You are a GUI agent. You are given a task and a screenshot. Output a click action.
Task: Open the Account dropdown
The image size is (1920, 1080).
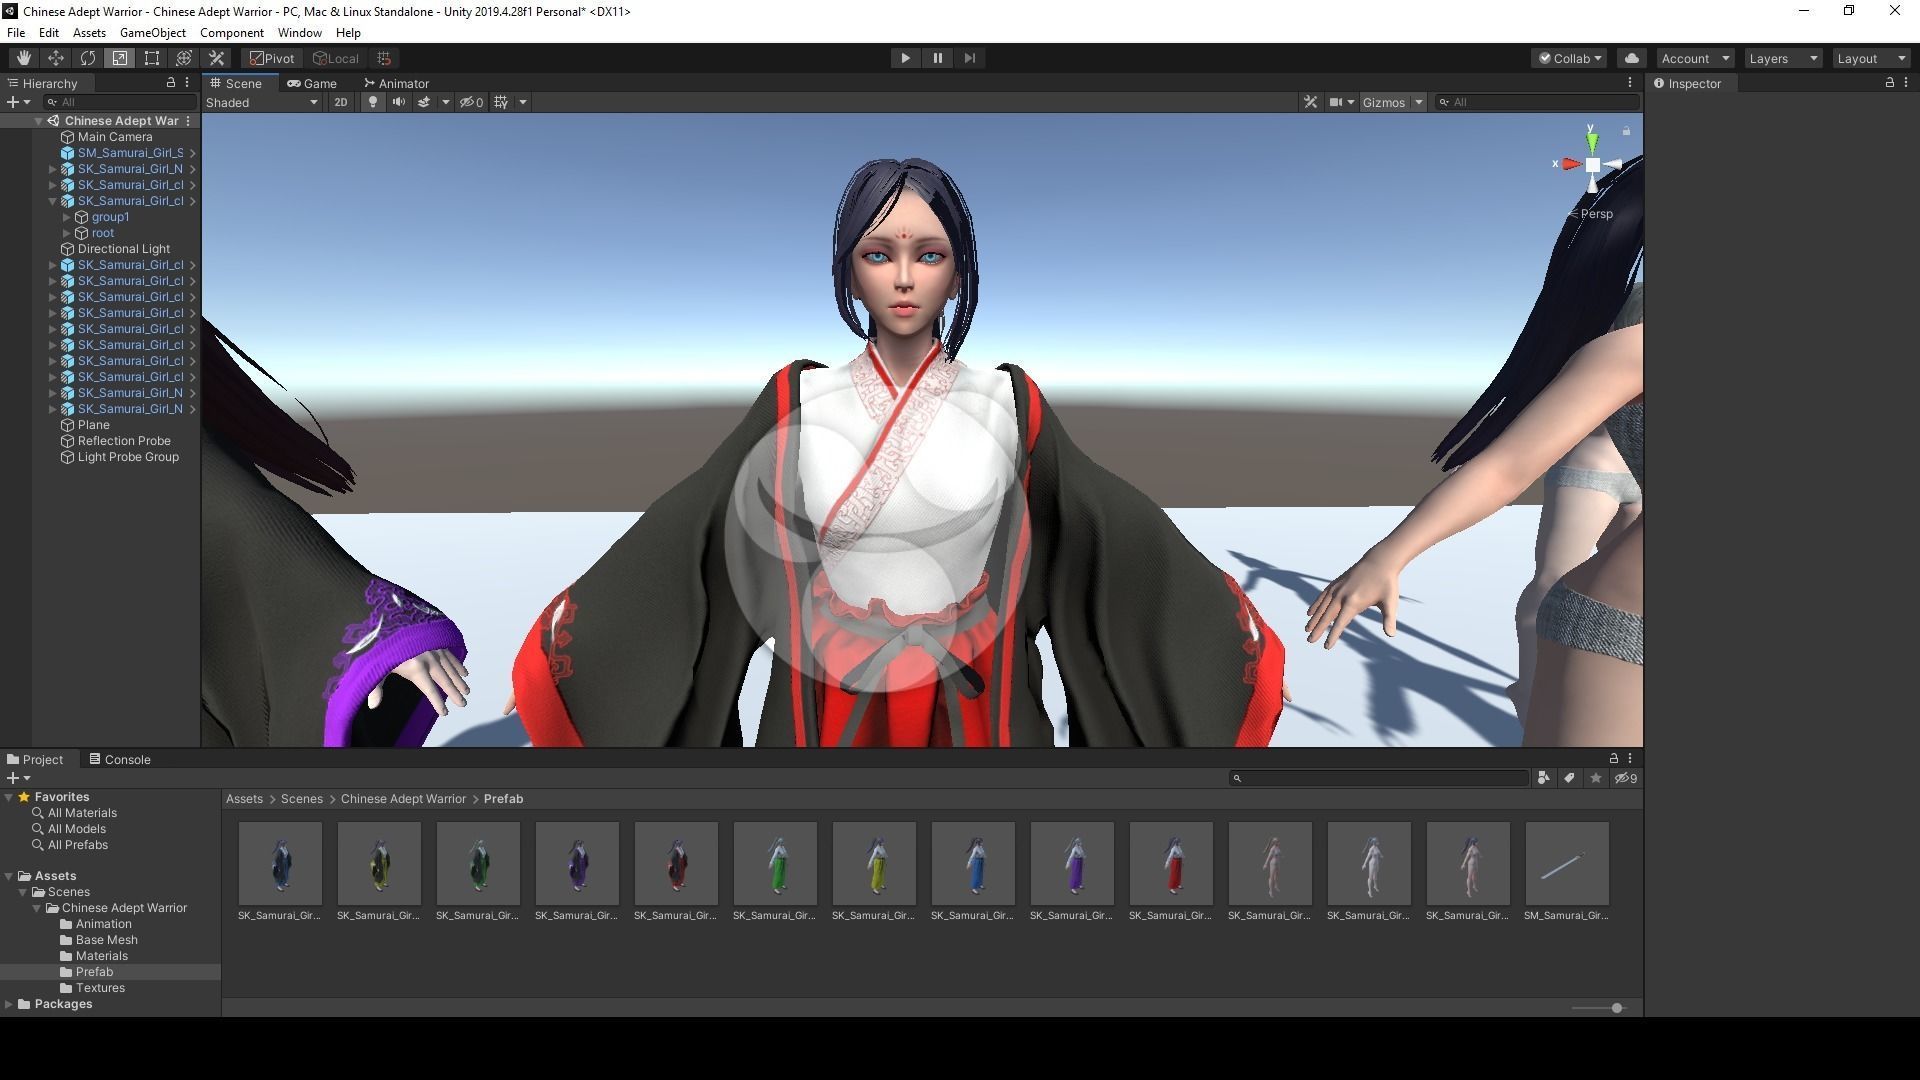pos(1695,58)
